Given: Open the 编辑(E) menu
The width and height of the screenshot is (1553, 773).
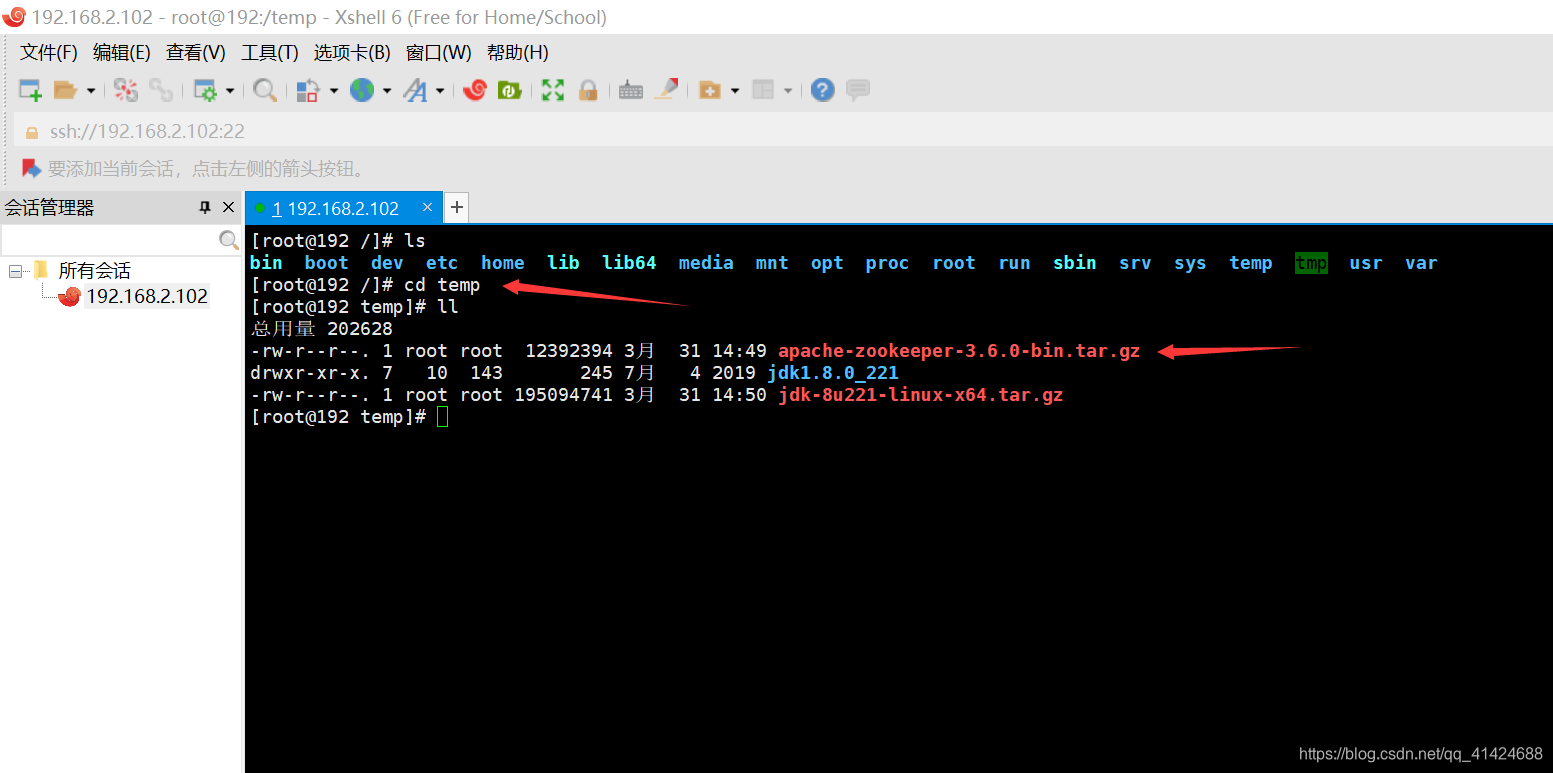Looking at the screenshot, I should (x=121, y=53).
